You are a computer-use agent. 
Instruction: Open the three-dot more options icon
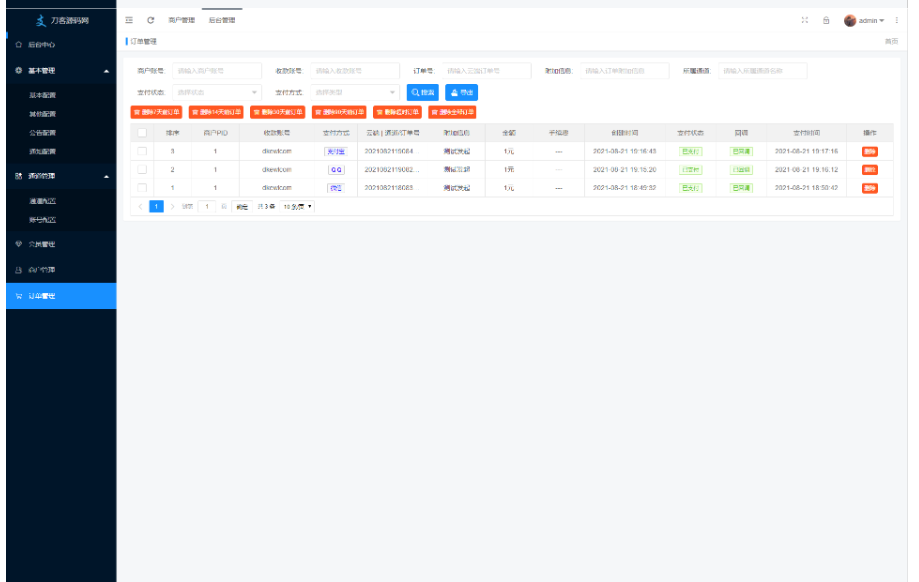[x=897, y=20]
